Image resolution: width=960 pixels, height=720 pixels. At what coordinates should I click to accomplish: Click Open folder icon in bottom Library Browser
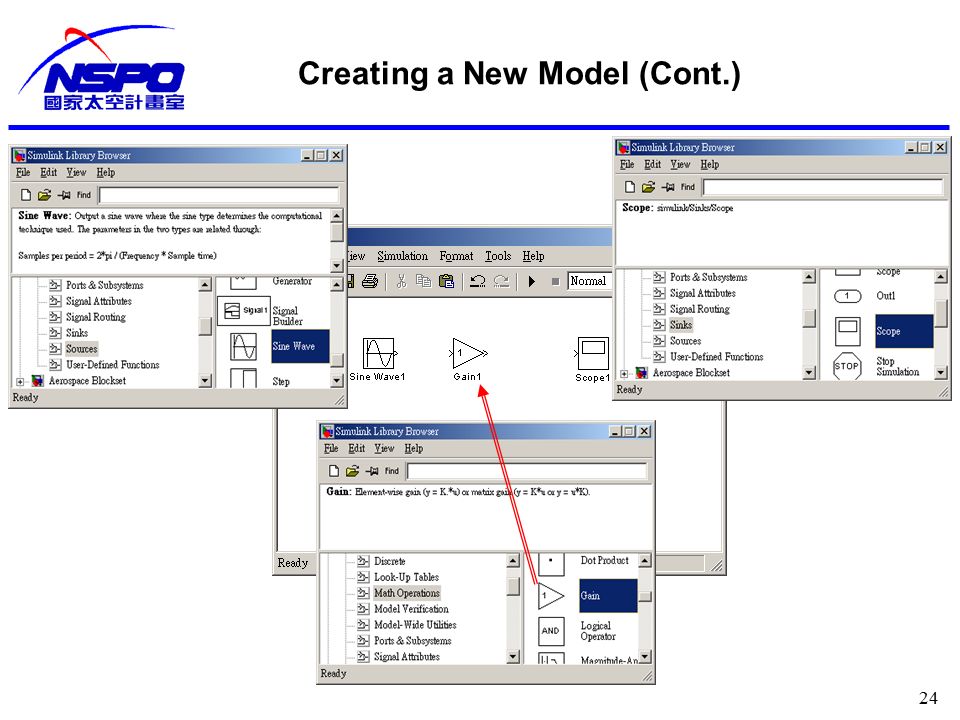point(352,471)
